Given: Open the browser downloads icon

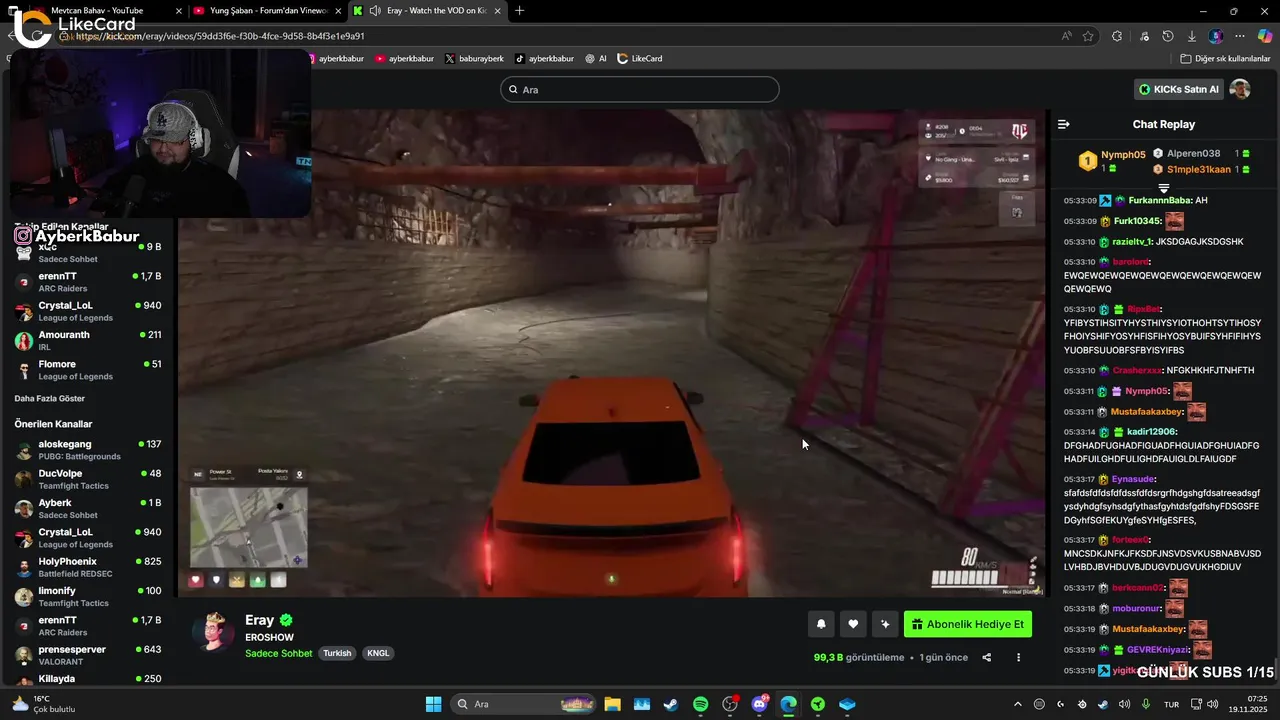Looking at the screenshot, I should 1192,36.
